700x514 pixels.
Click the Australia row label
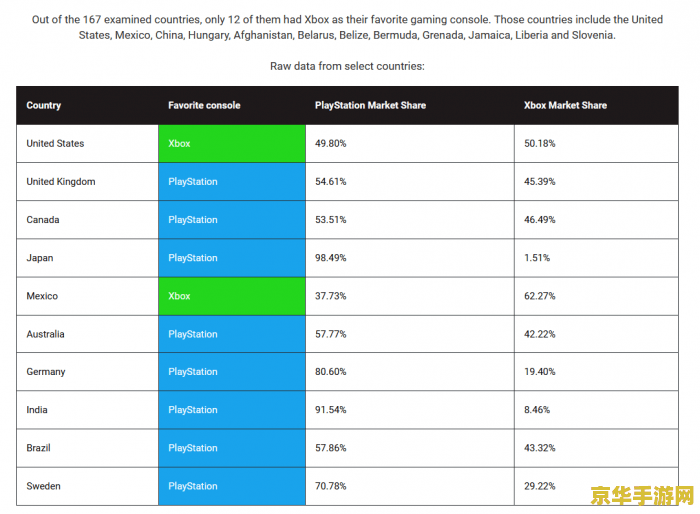point(46,334)
